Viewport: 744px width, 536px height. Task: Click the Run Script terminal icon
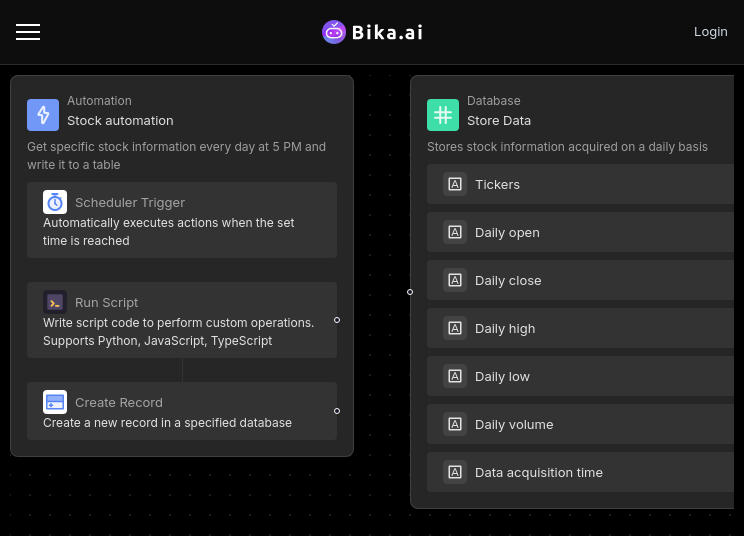[55, 302]
